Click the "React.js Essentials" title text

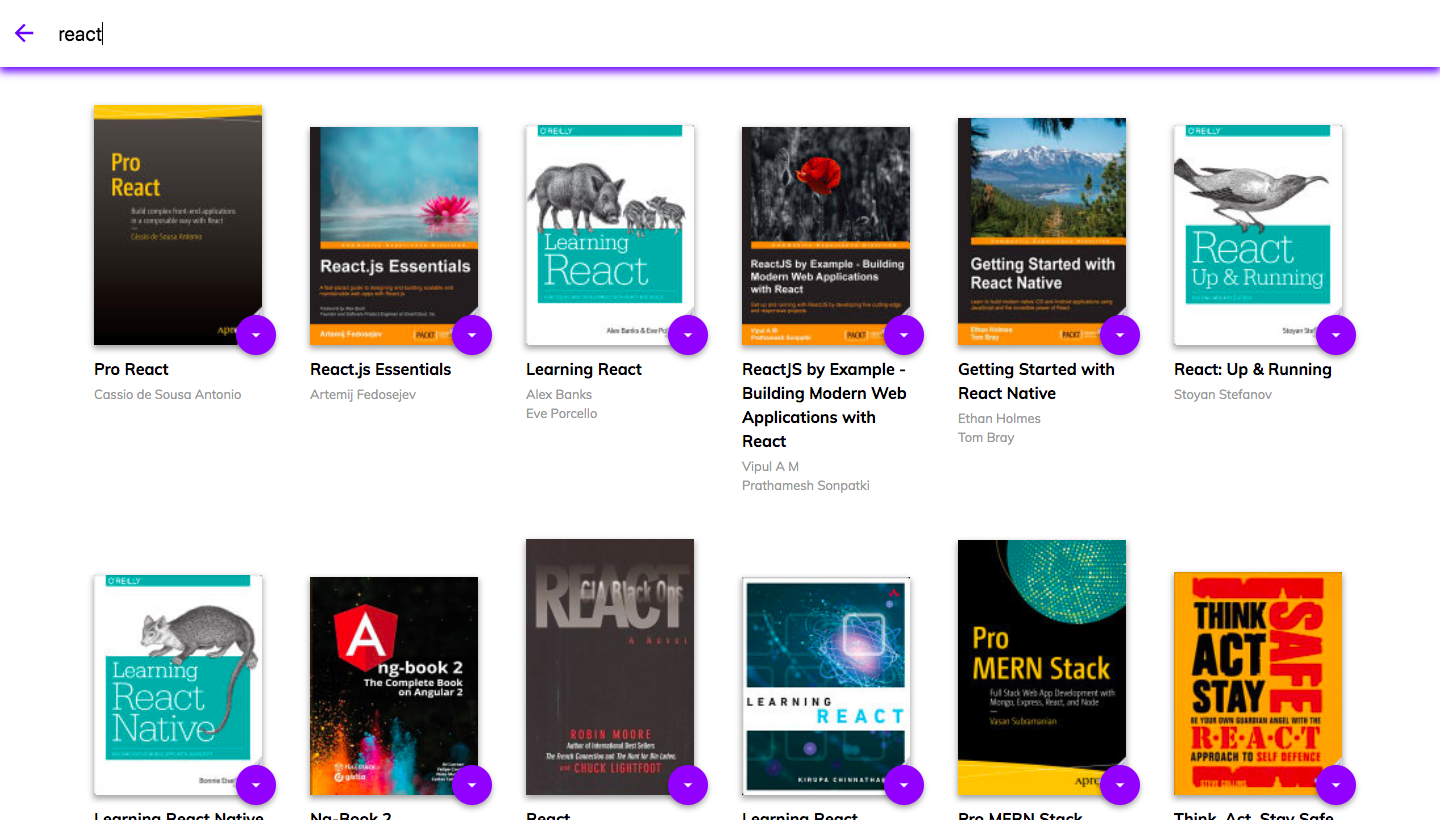[x=380, y=369]
